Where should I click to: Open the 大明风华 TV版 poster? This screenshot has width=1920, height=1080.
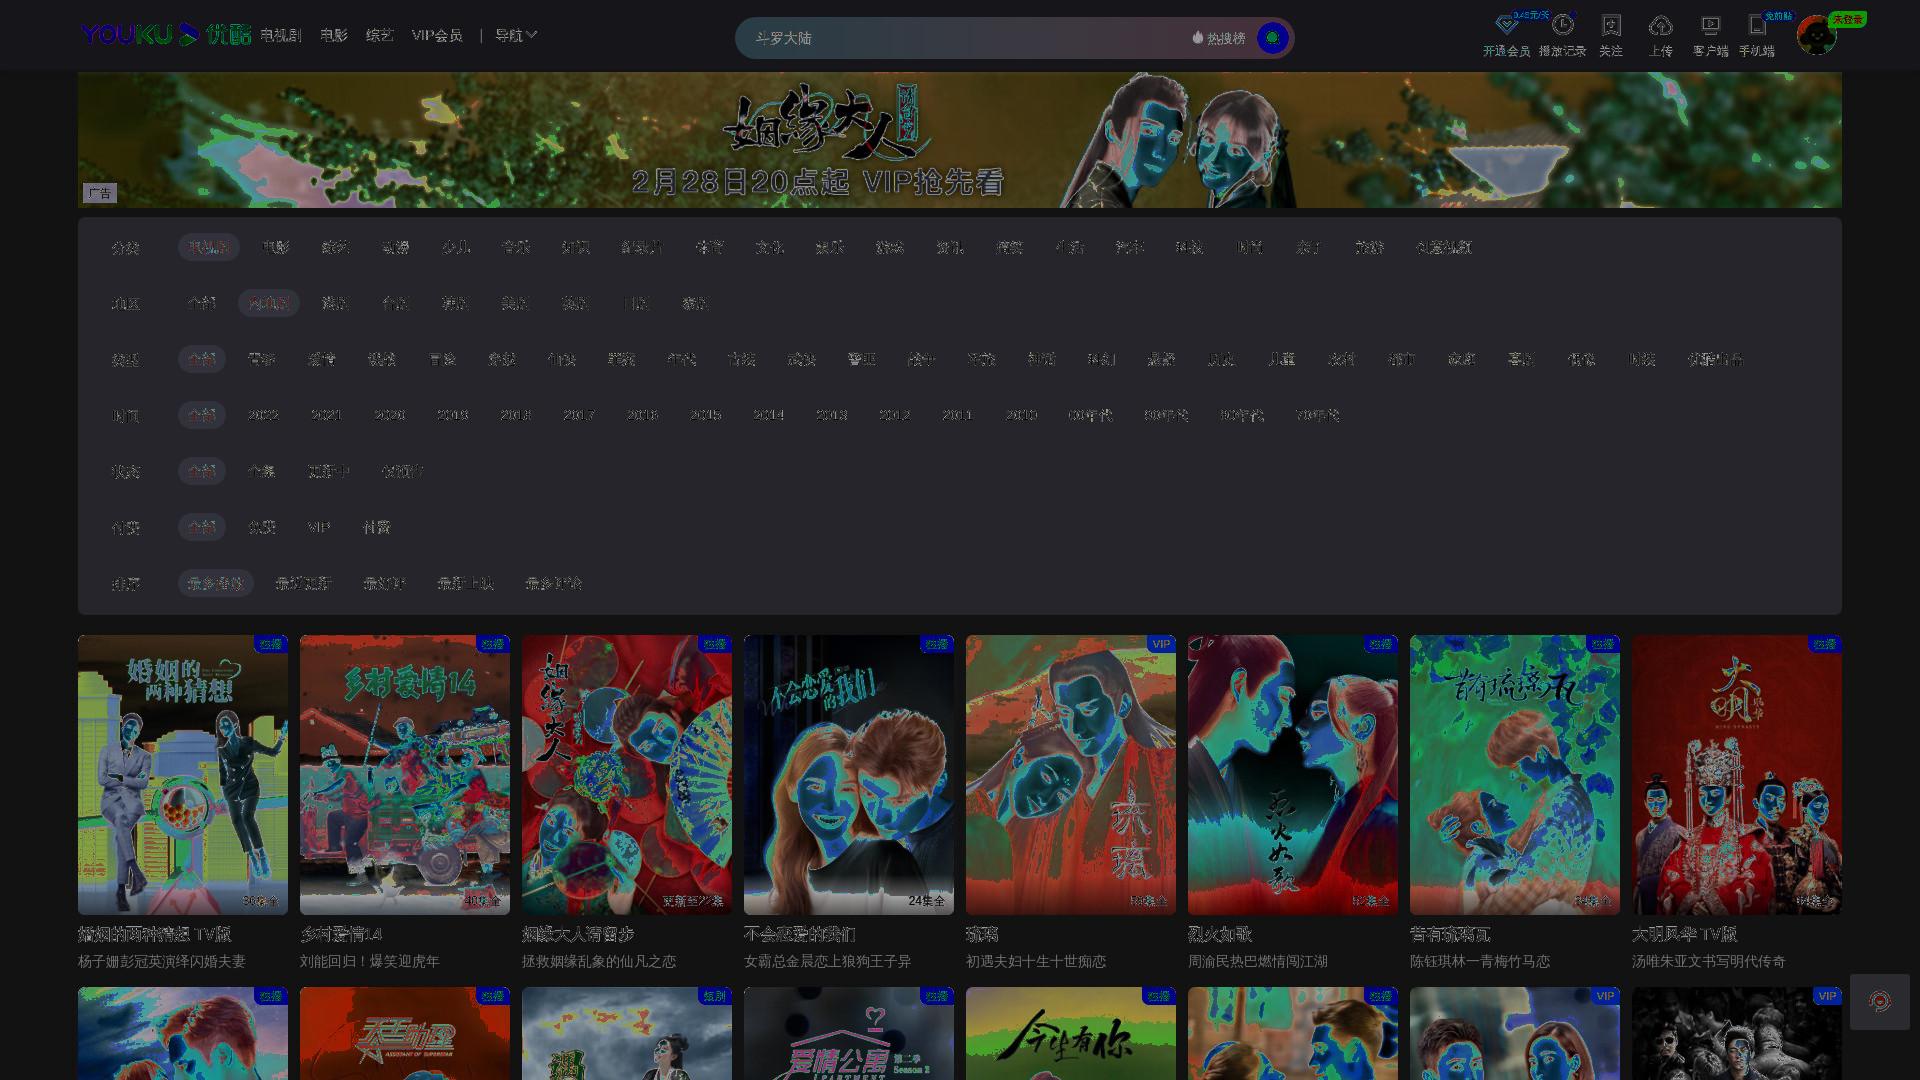(1737, 775)
